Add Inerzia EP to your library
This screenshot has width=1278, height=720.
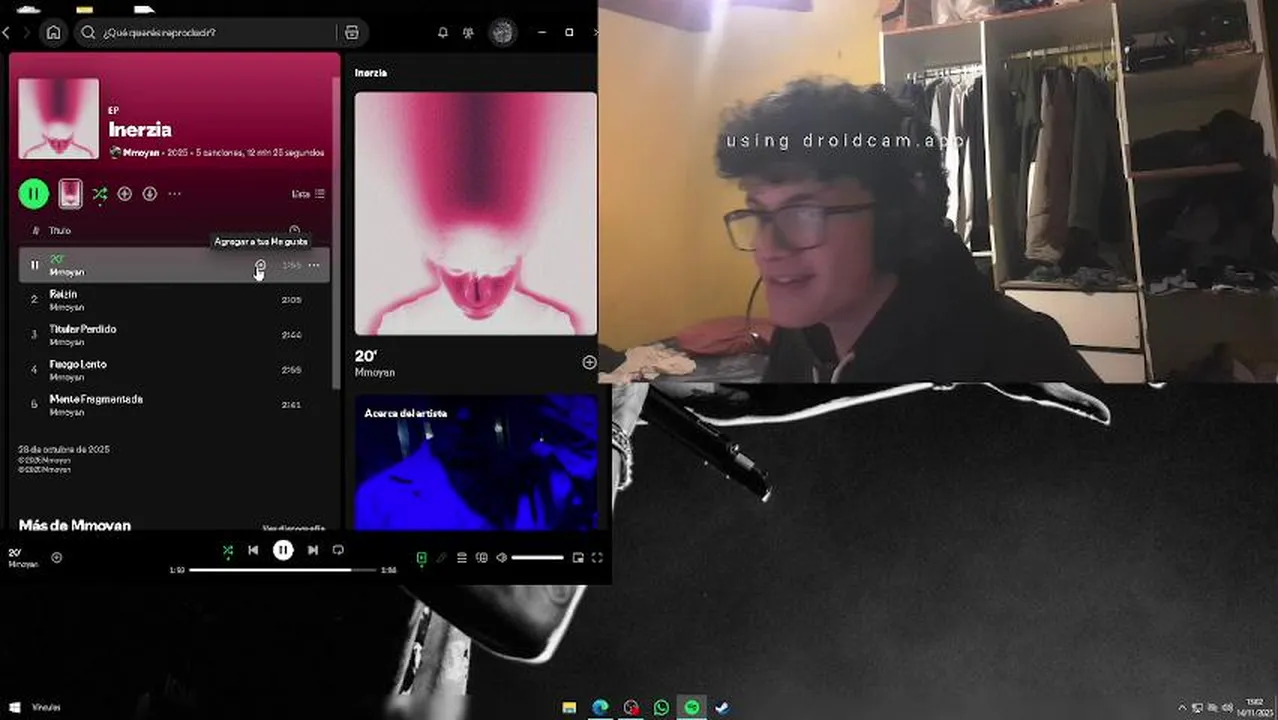pos(124,194)
